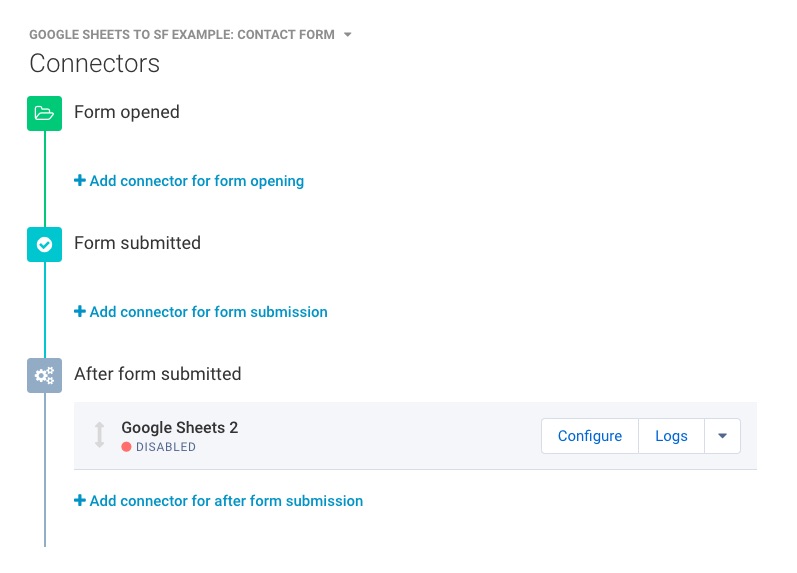Click the plus icon for form opening connector
797x573 pixels.
click(x=79, y=180)
